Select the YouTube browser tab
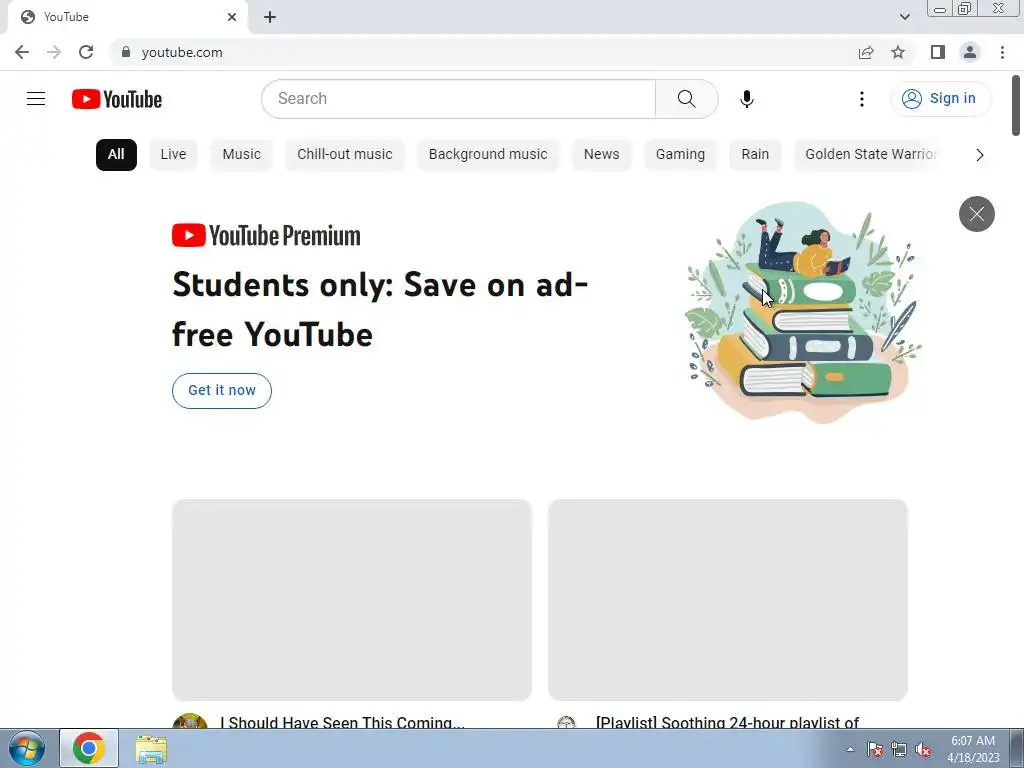1024x768 pixels. [127, 17]
